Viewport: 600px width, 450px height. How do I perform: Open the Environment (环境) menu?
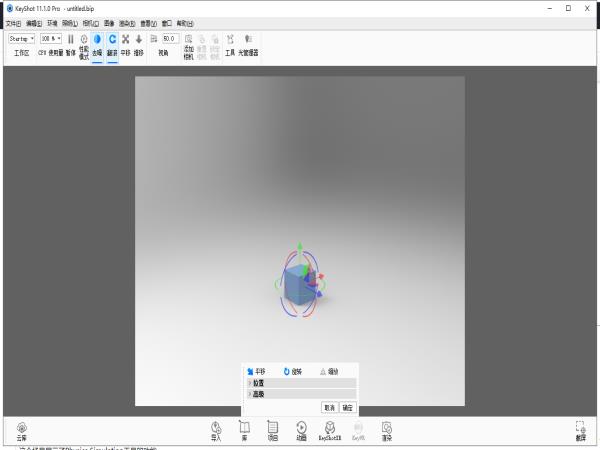(x=52, y=23)
